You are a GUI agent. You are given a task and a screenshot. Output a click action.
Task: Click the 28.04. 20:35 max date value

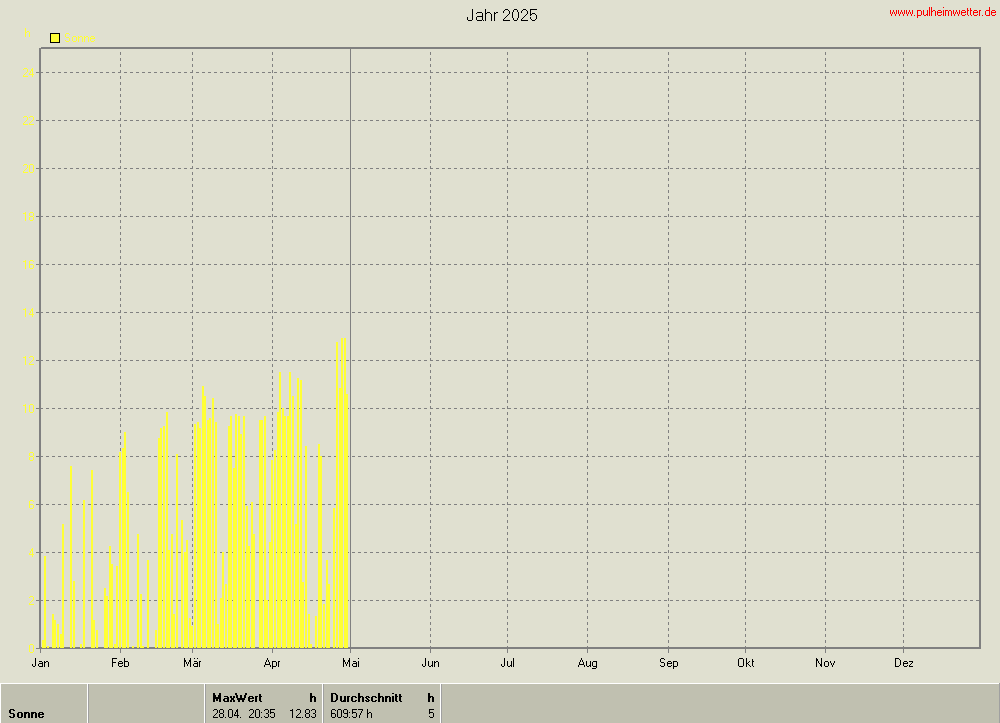point(244,714)
